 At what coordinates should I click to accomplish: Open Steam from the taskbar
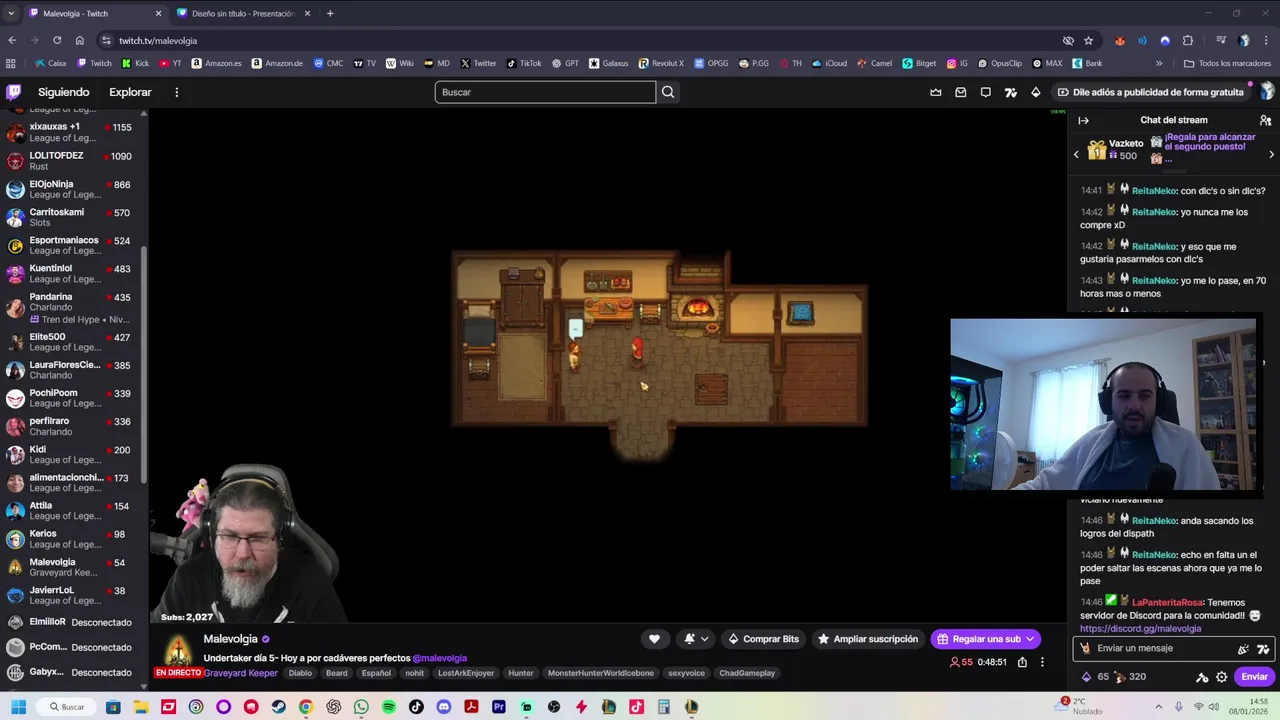click(278, 707)
